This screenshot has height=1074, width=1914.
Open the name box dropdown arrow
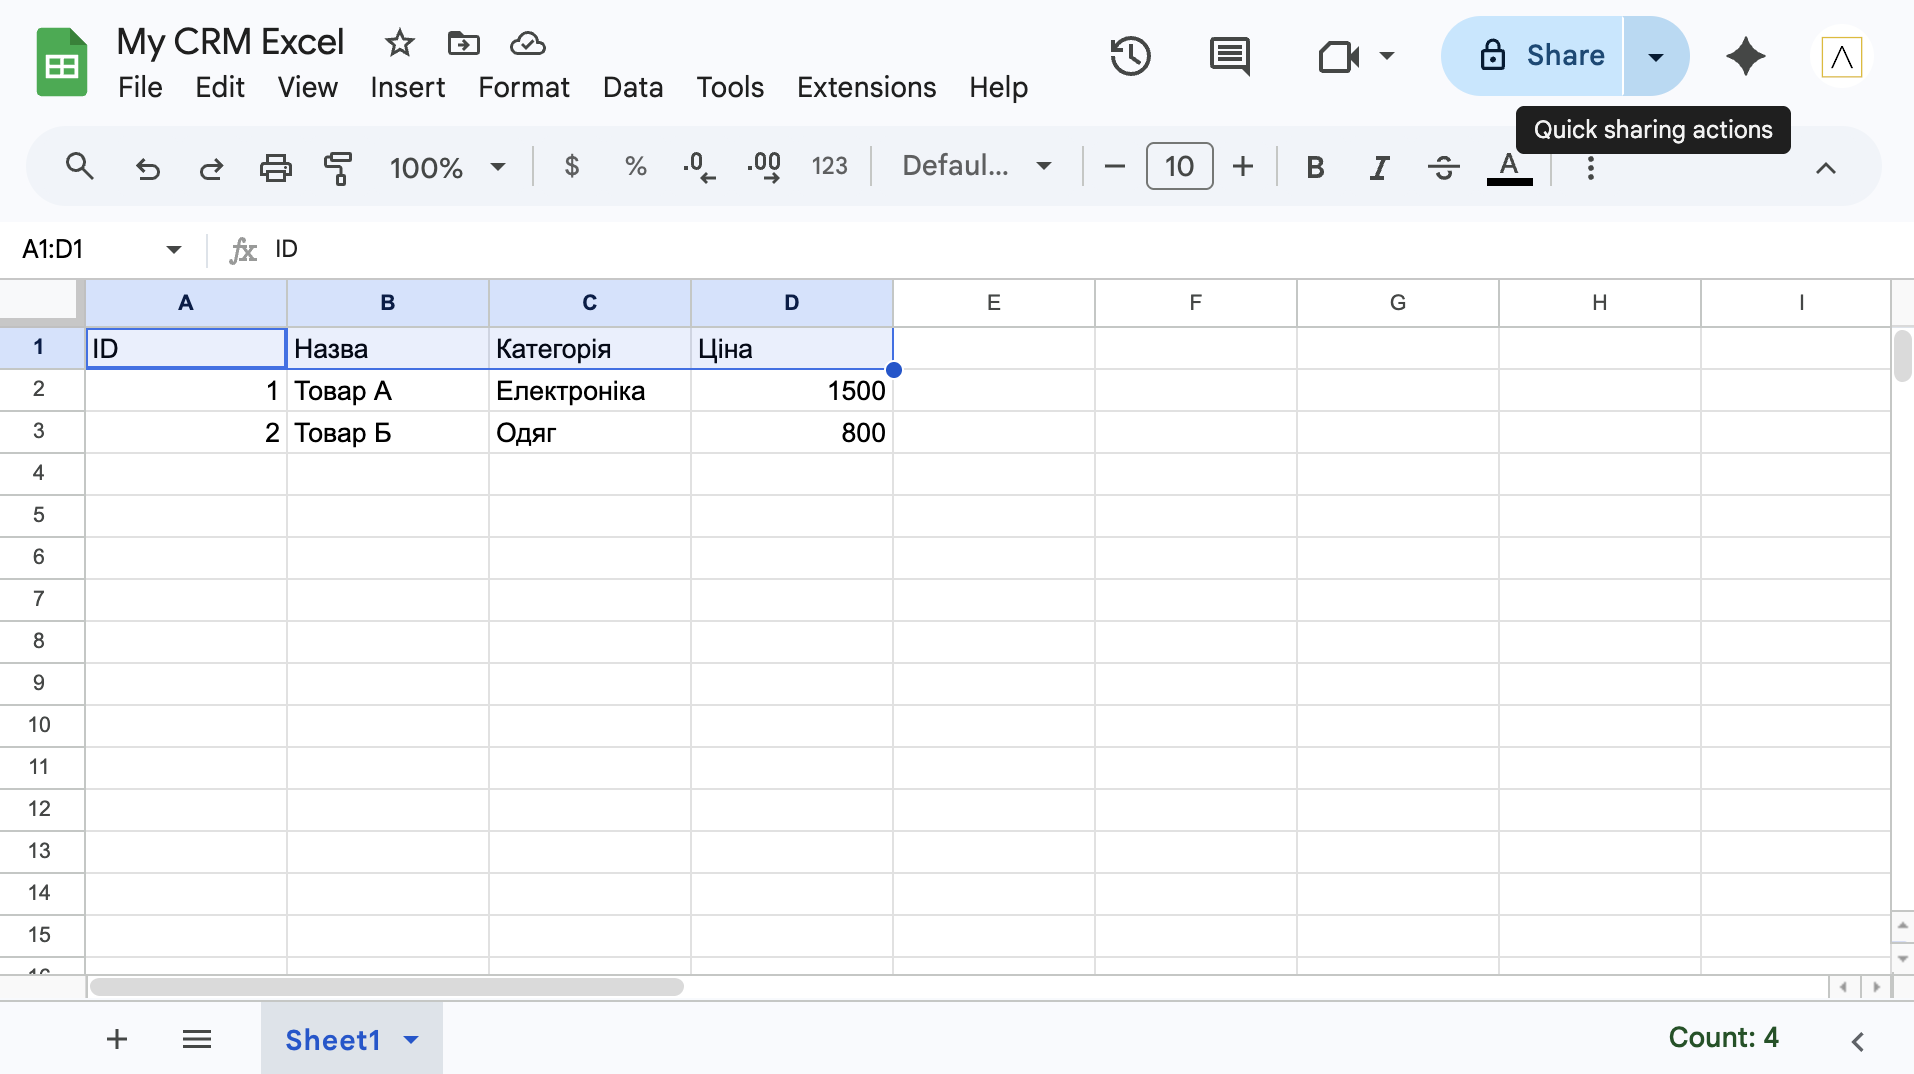pos(174,249)
